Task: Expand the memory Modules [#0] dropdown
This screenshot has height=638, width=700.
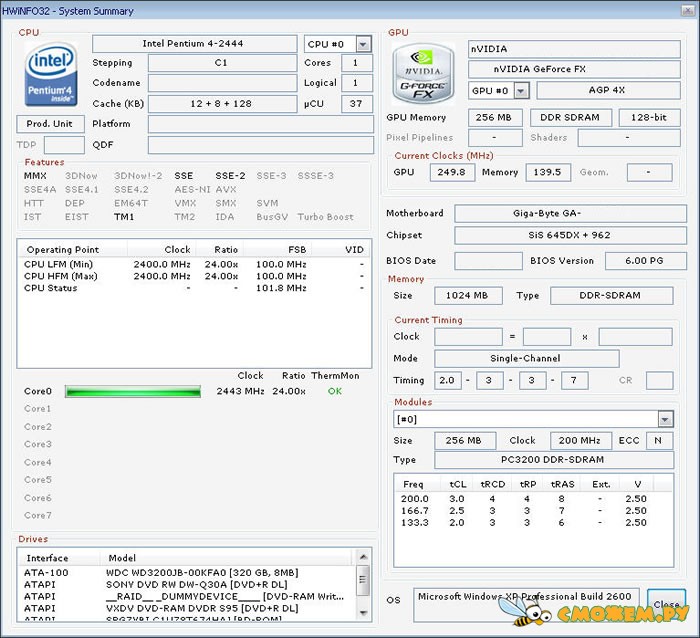Action: pos(665,419)
